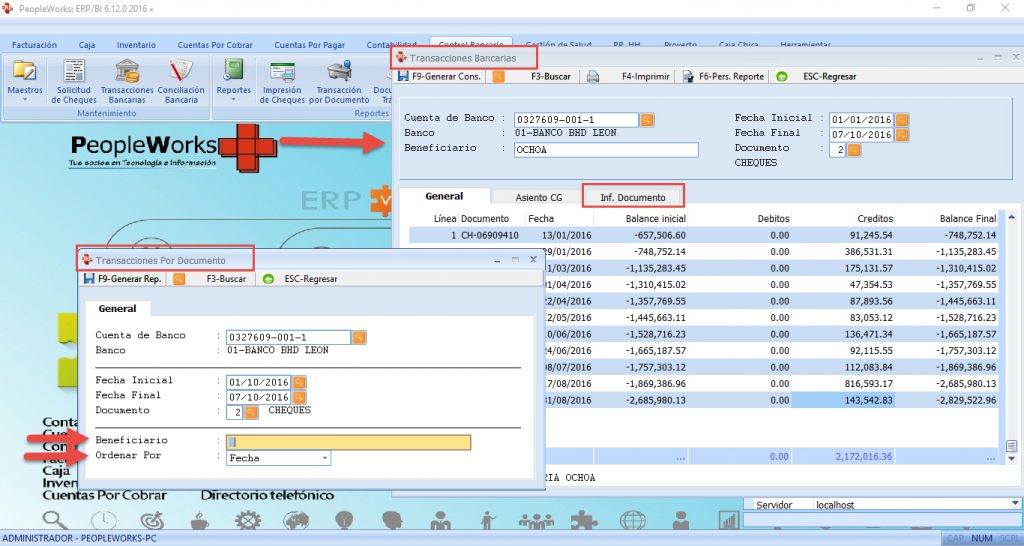Click the Creditos column header

874,219
